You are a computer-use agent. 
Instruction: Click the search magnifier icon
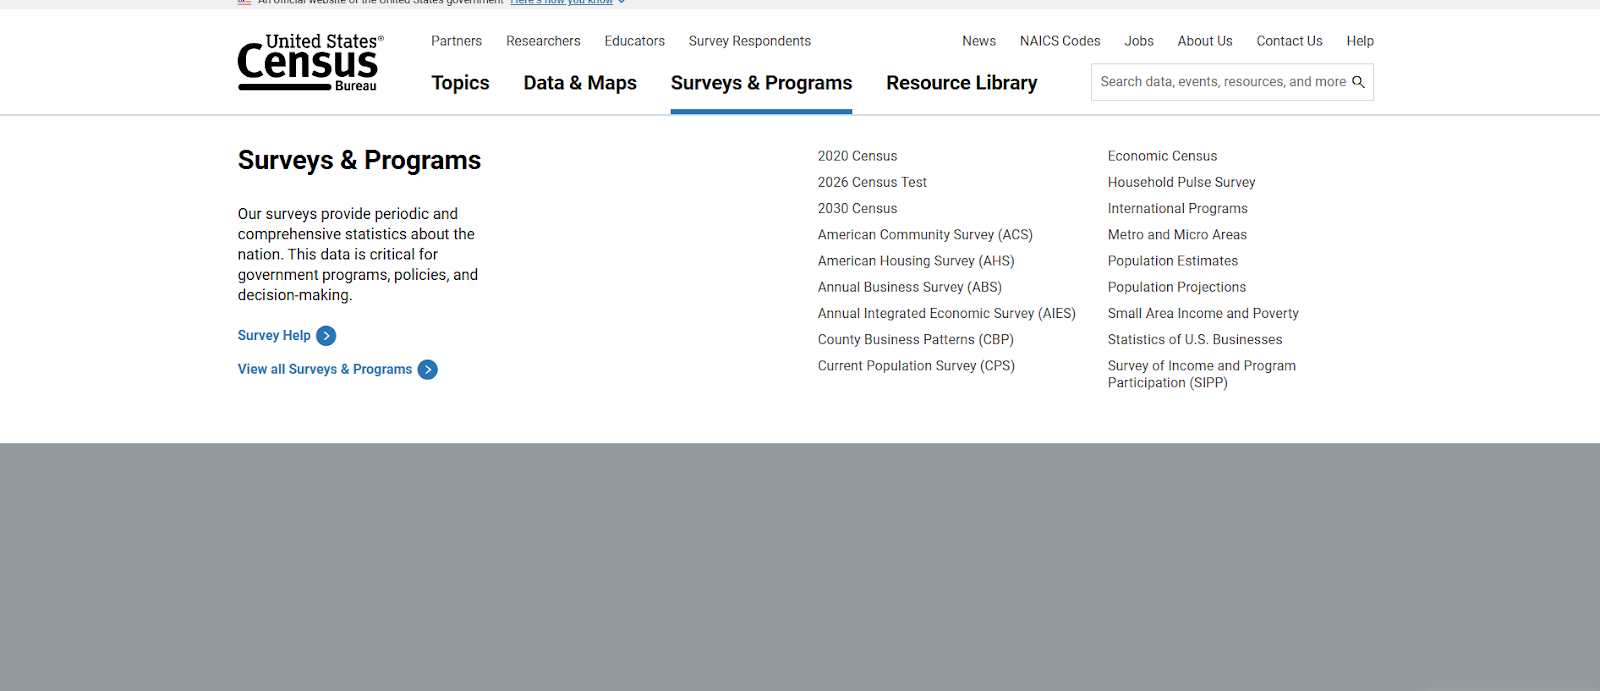(x=1358, y=82)
